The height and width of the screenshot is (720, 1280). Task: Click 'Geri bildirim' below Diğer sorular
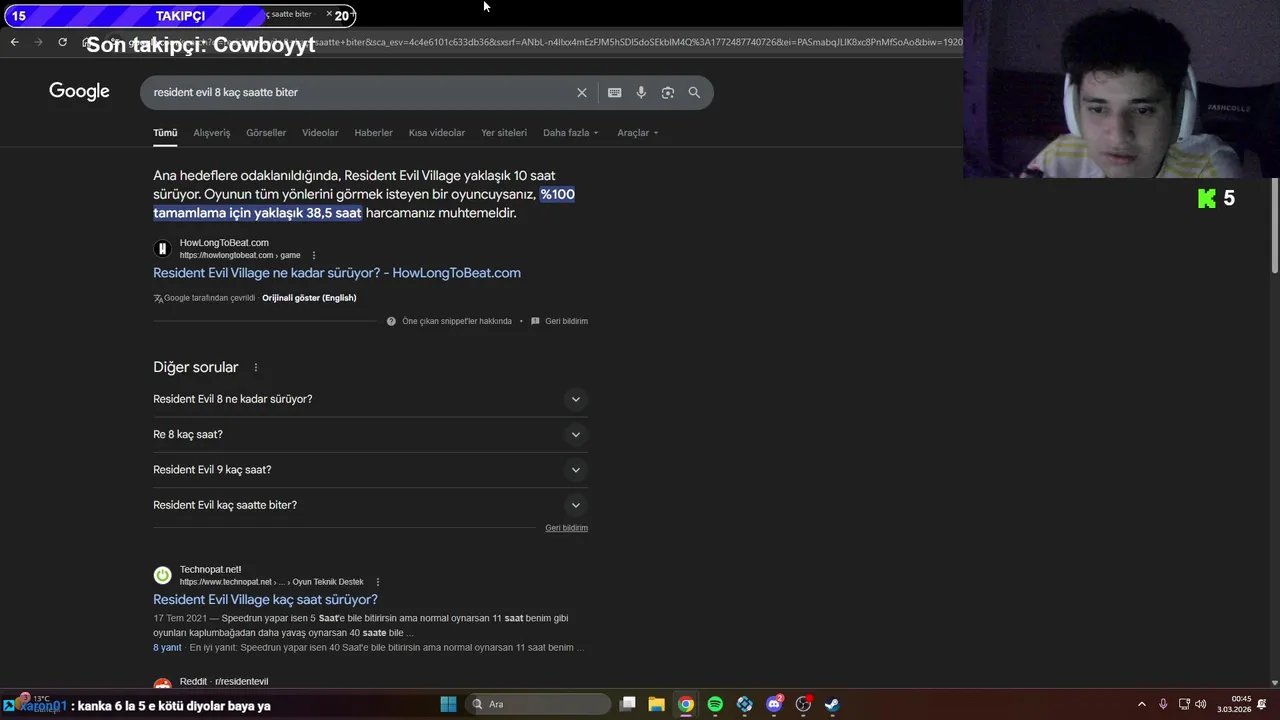tap(566, 528)
